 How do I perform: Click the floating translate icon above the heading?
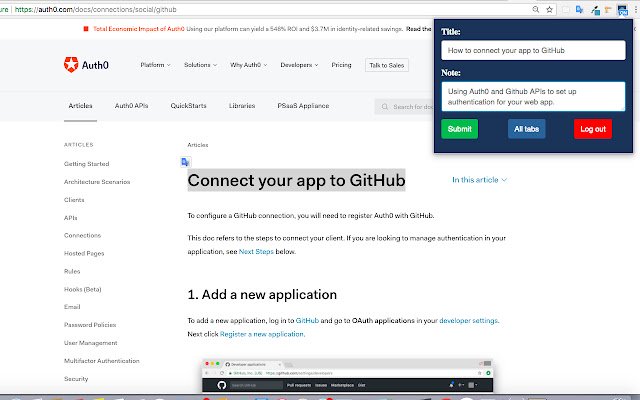[x=185, y=162]
